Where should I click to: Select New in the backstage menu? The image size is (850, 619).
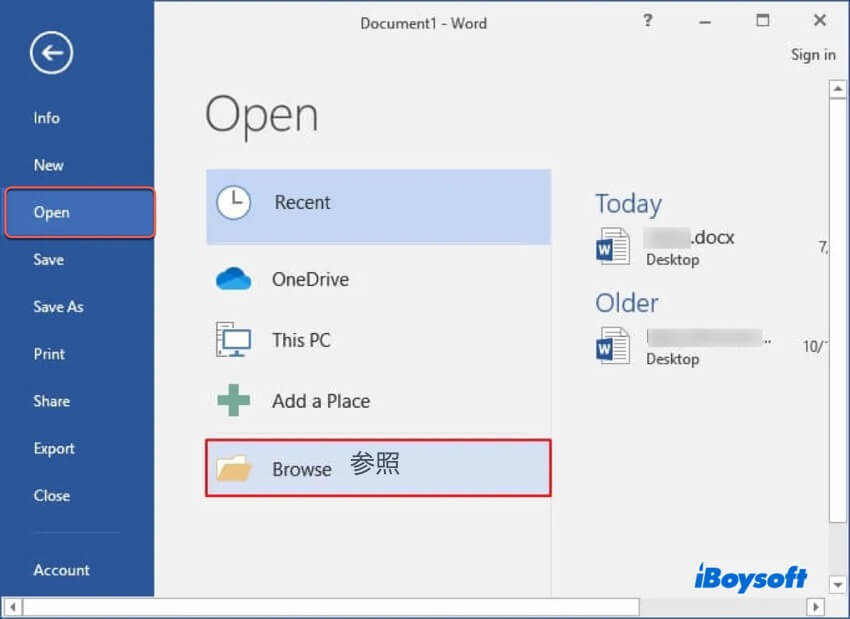pyautogui.click(x=48, y=165)
